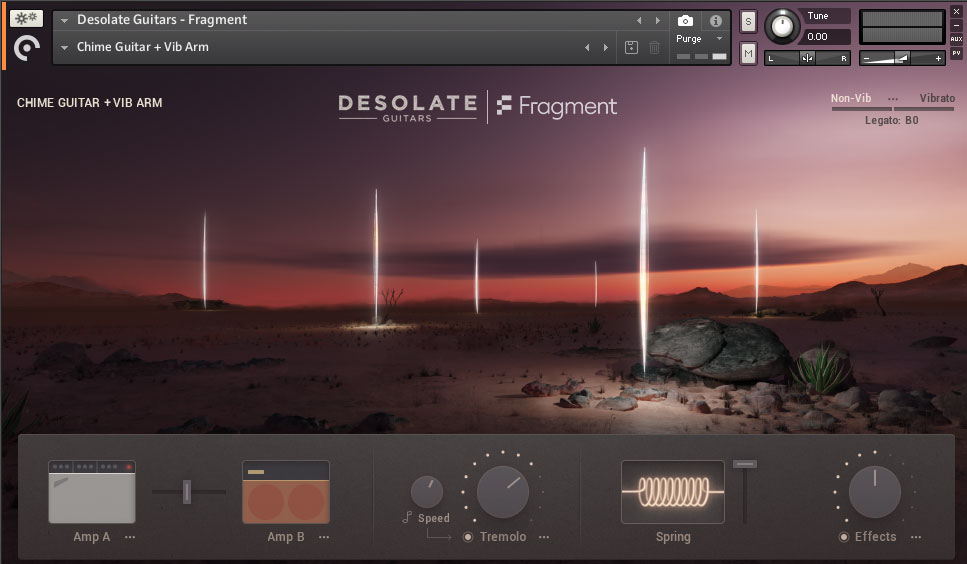Save the snapshot with the disk icon
The width and height of the screenshot is (967, 564).
click(631, 47)
